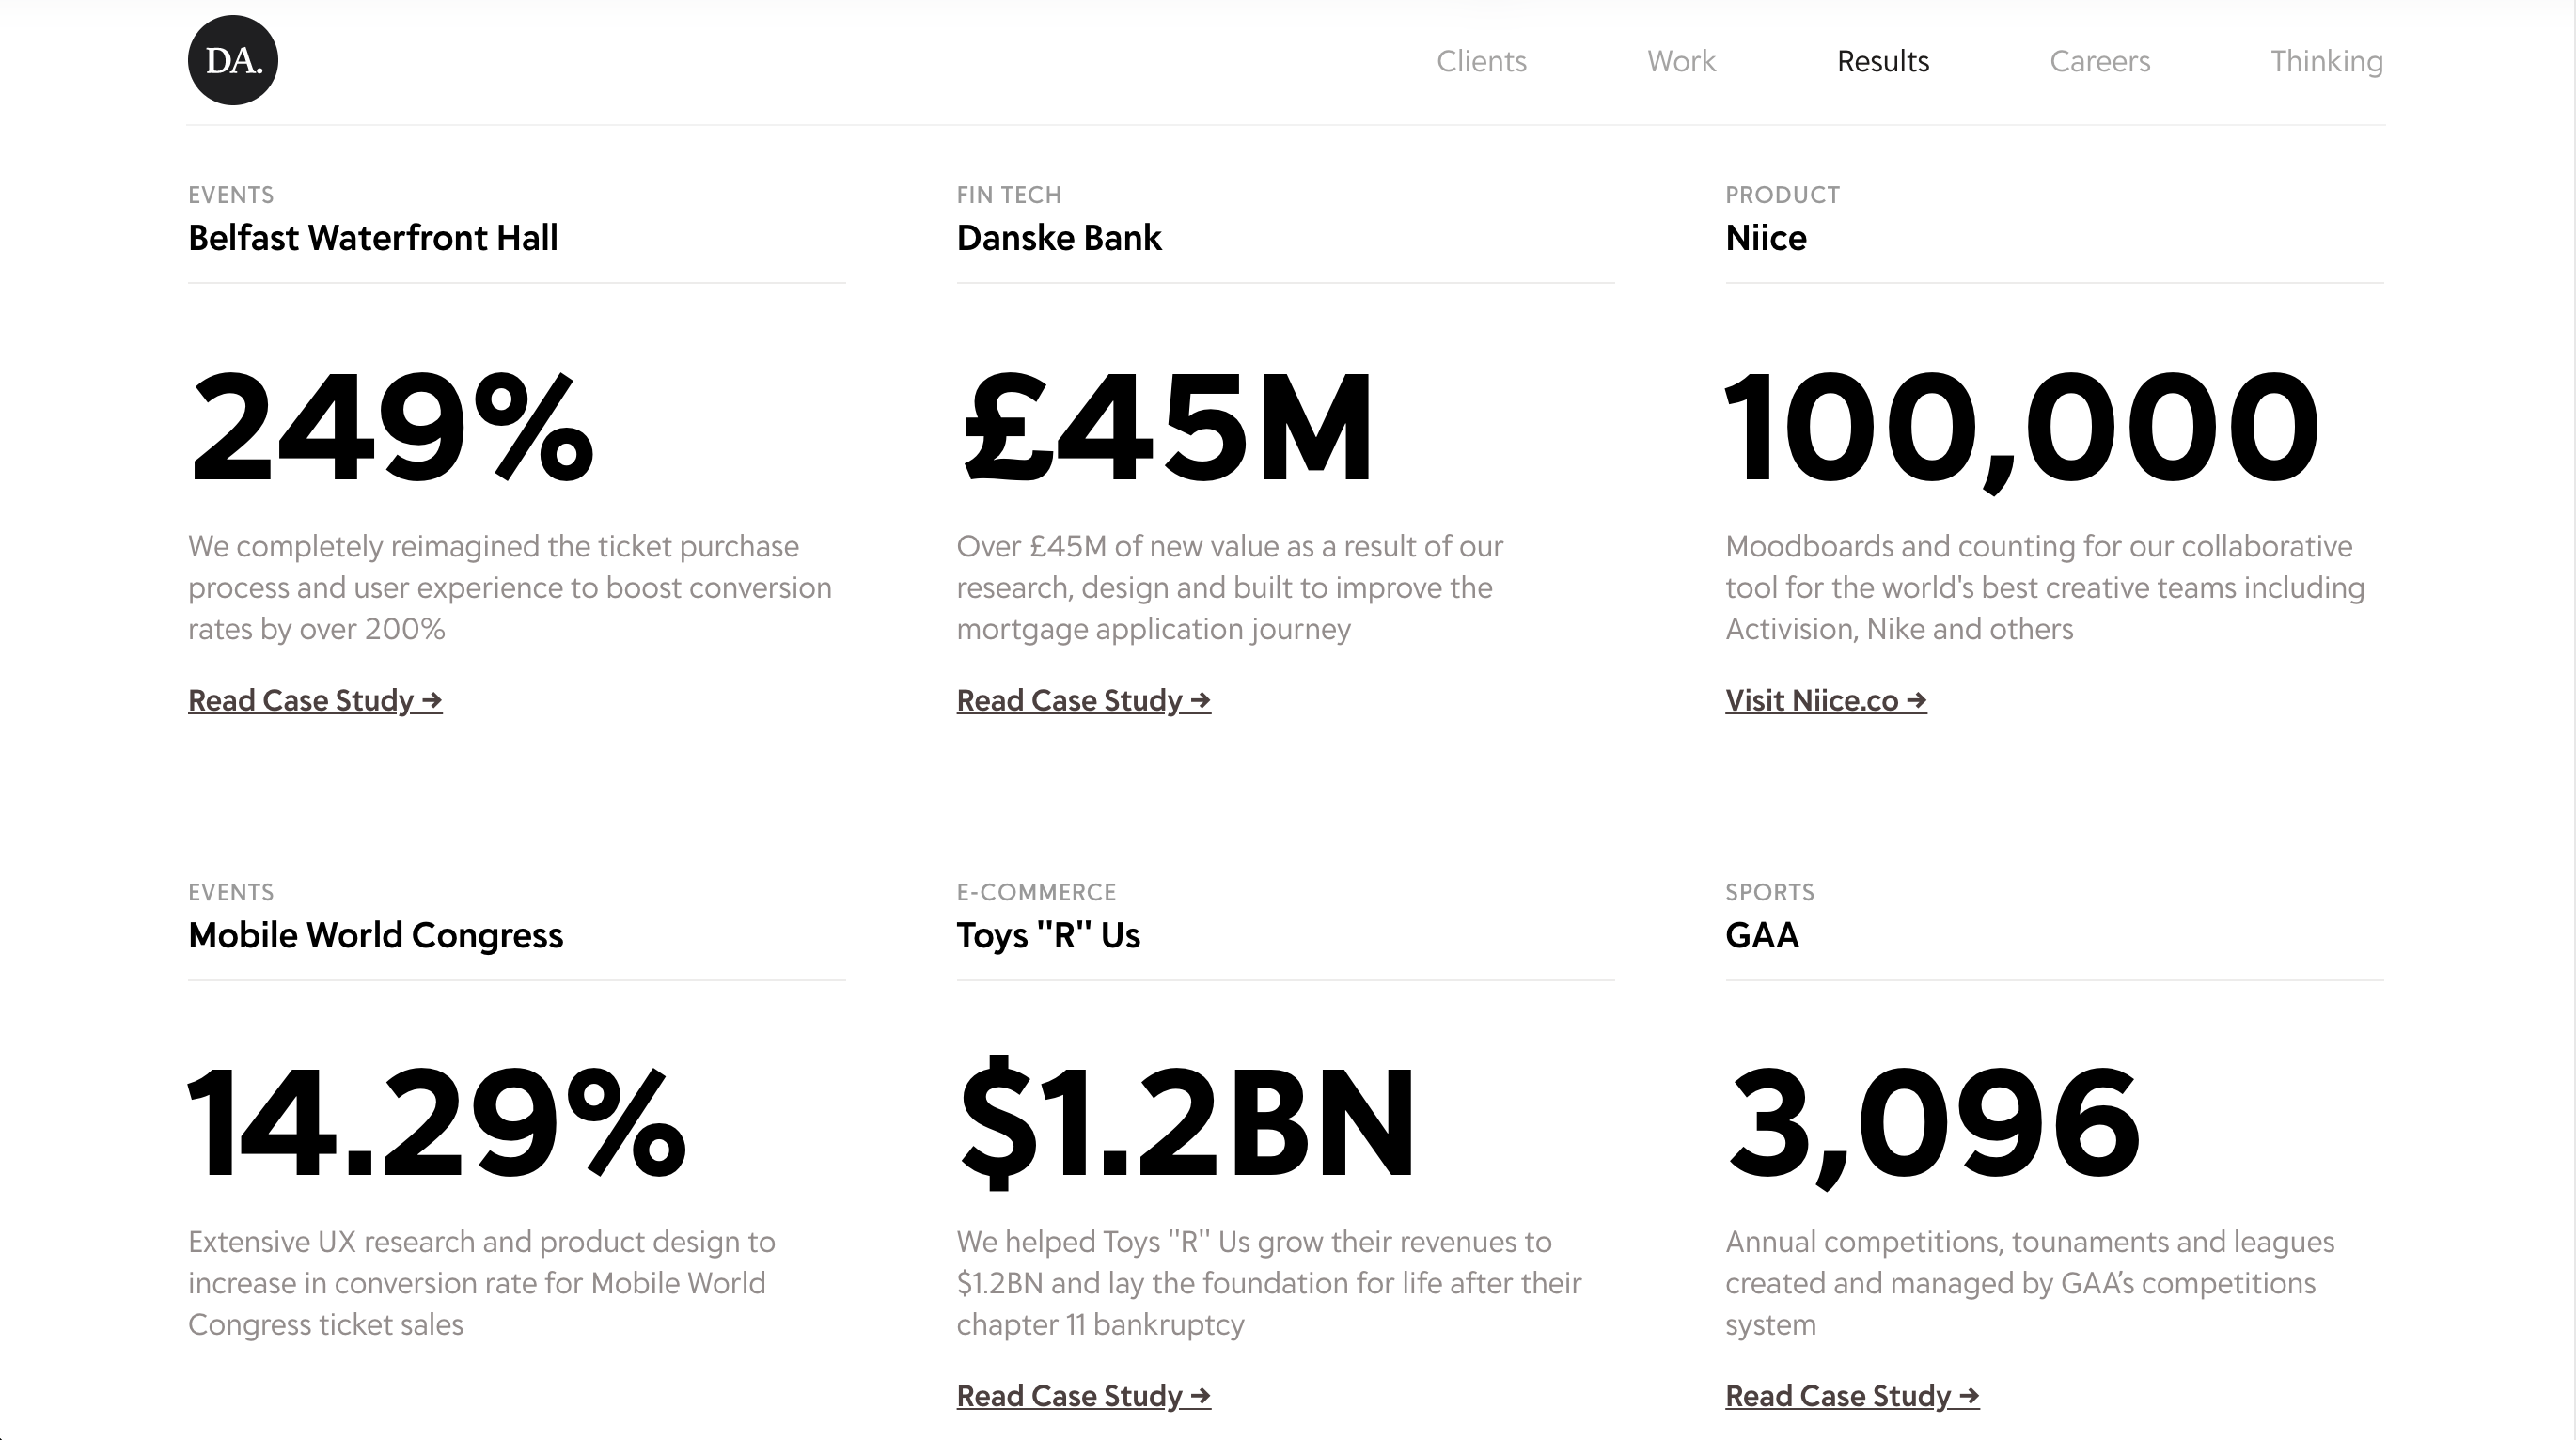Image resolution: width=2576 pixels, height=1440 pixels.
Task: Click the Danske Bank title
Action: pos(1059,238)
